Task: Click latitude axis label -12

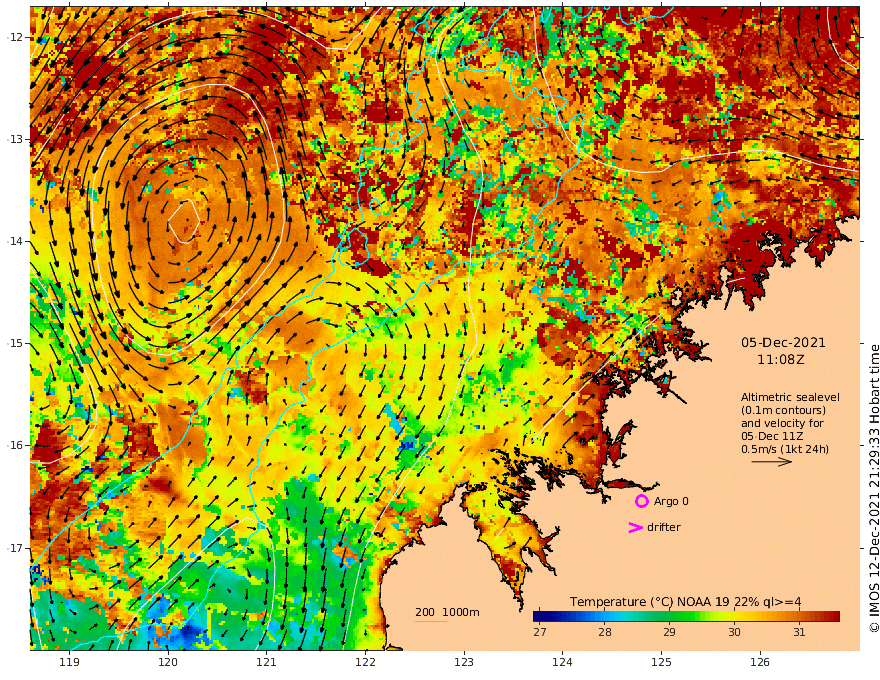Action: (16, 37)
